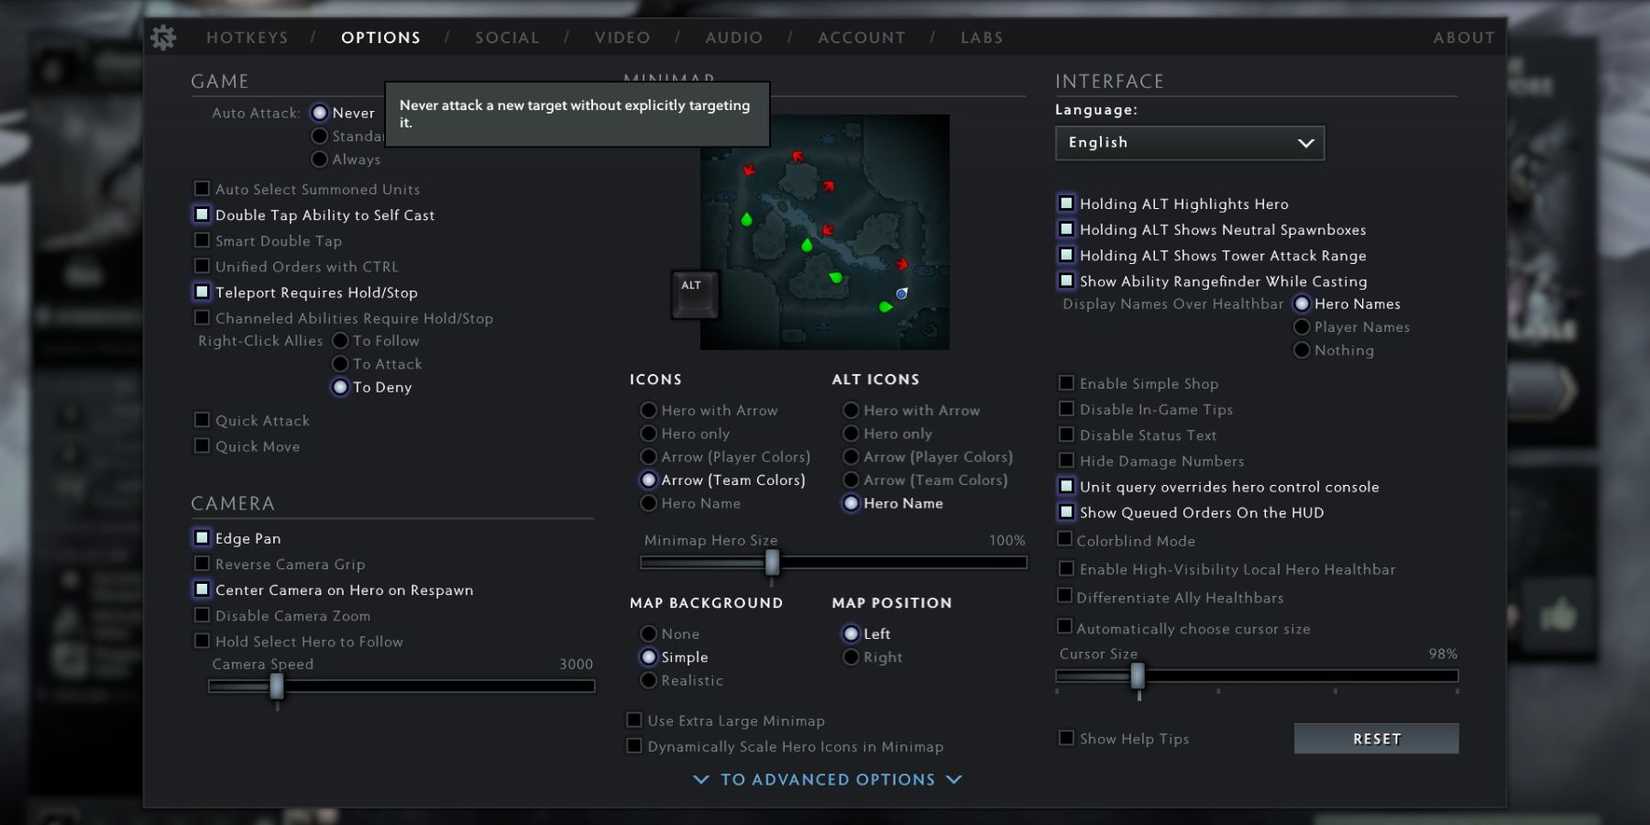Toggle Holding ALT Shows Tower Attack Range
1650x825 pixels.
[x=1067, y=255]
